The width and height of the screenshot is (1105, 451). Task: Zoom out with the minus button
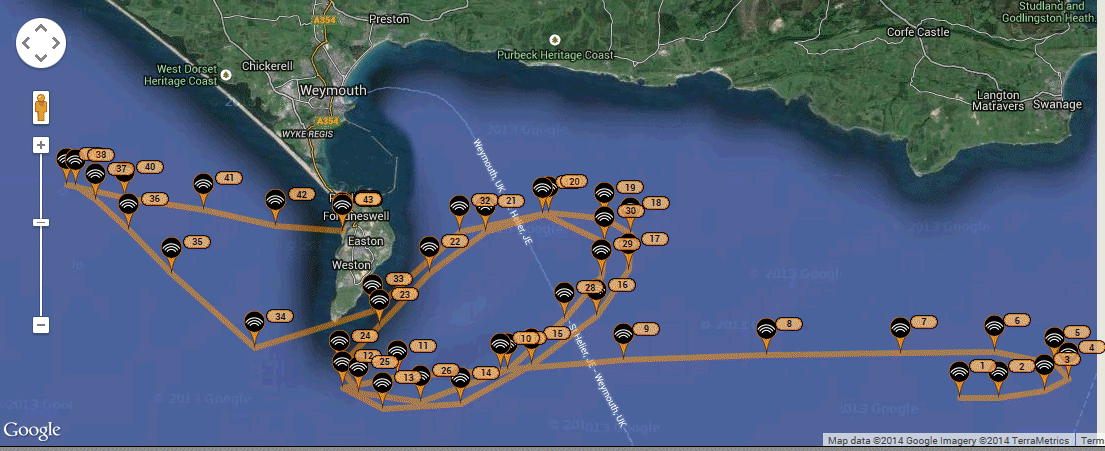click(x=41, y=325)
